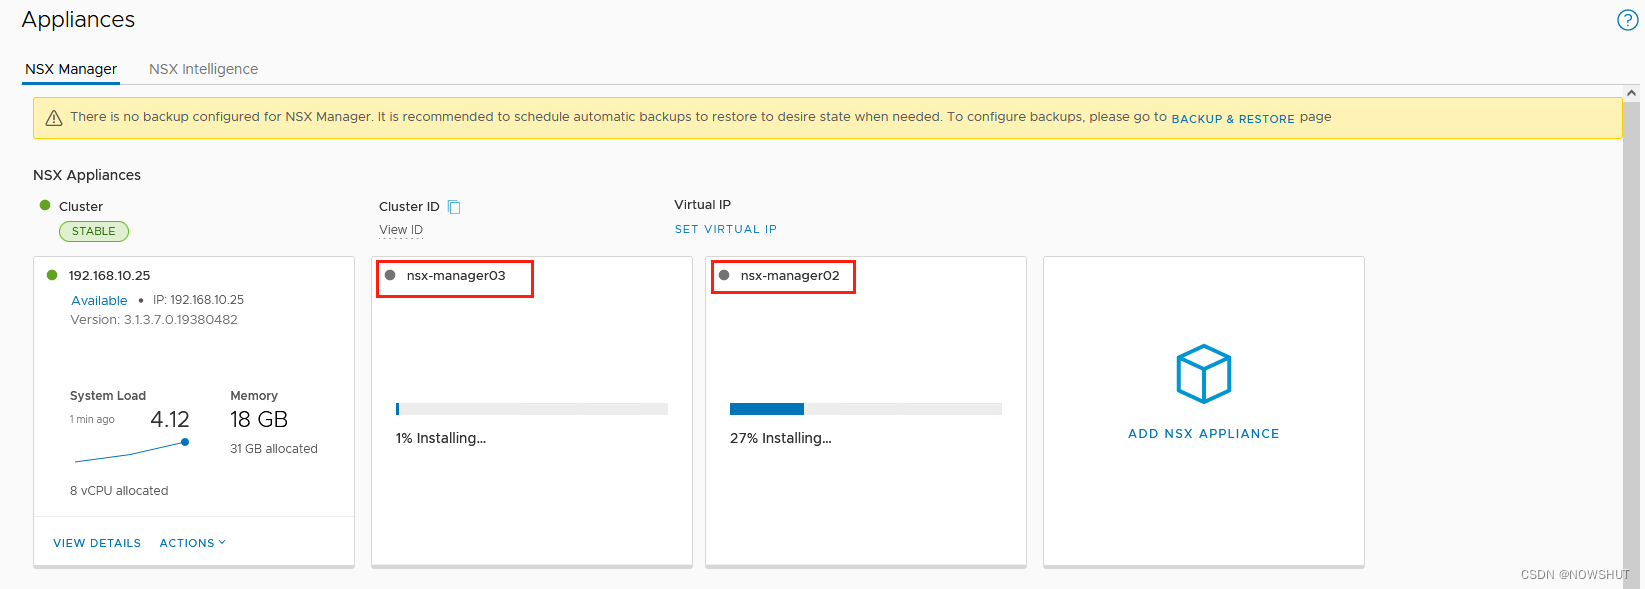Click the nsx-manager02 install progress bar
The height and width of the screenshot is (589, 1645).
pyautogui.click(x=866, y=409)
